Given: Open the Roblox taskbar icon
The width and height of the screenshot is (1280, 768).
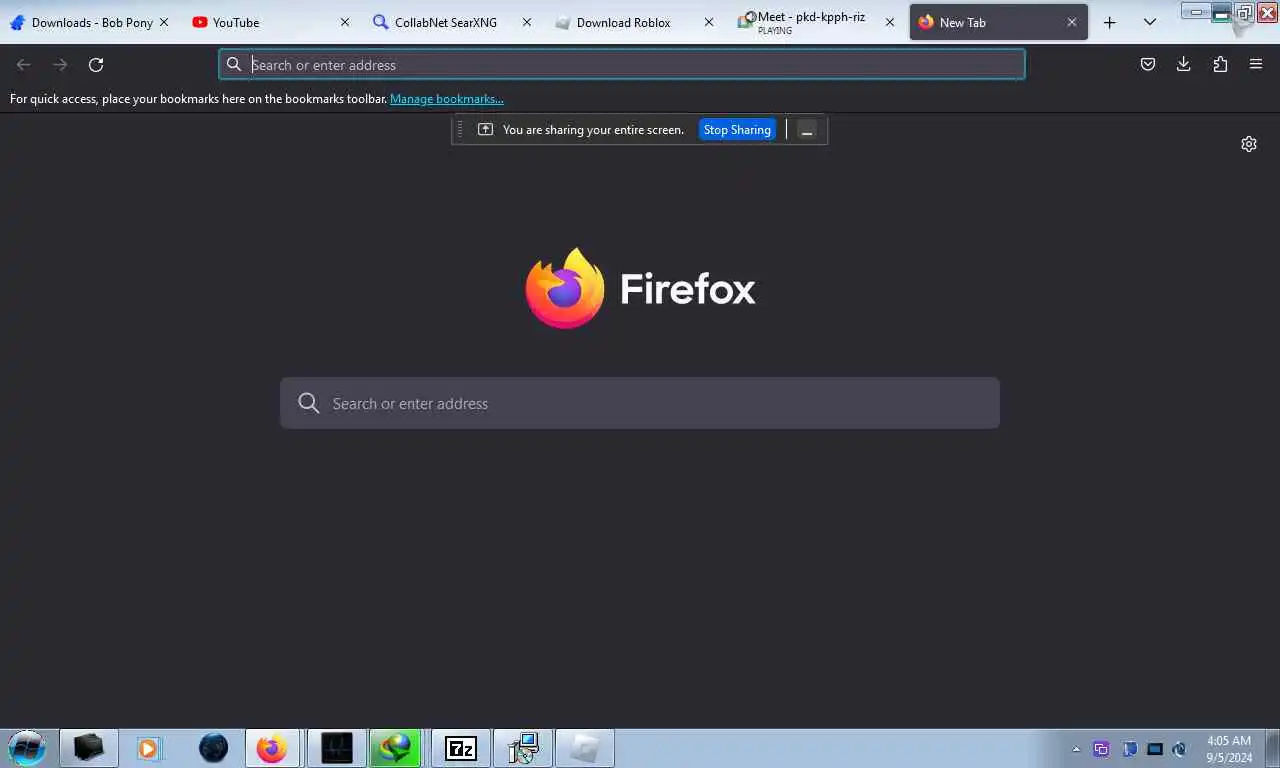Looking at the screenshot, I should [585, 748].
